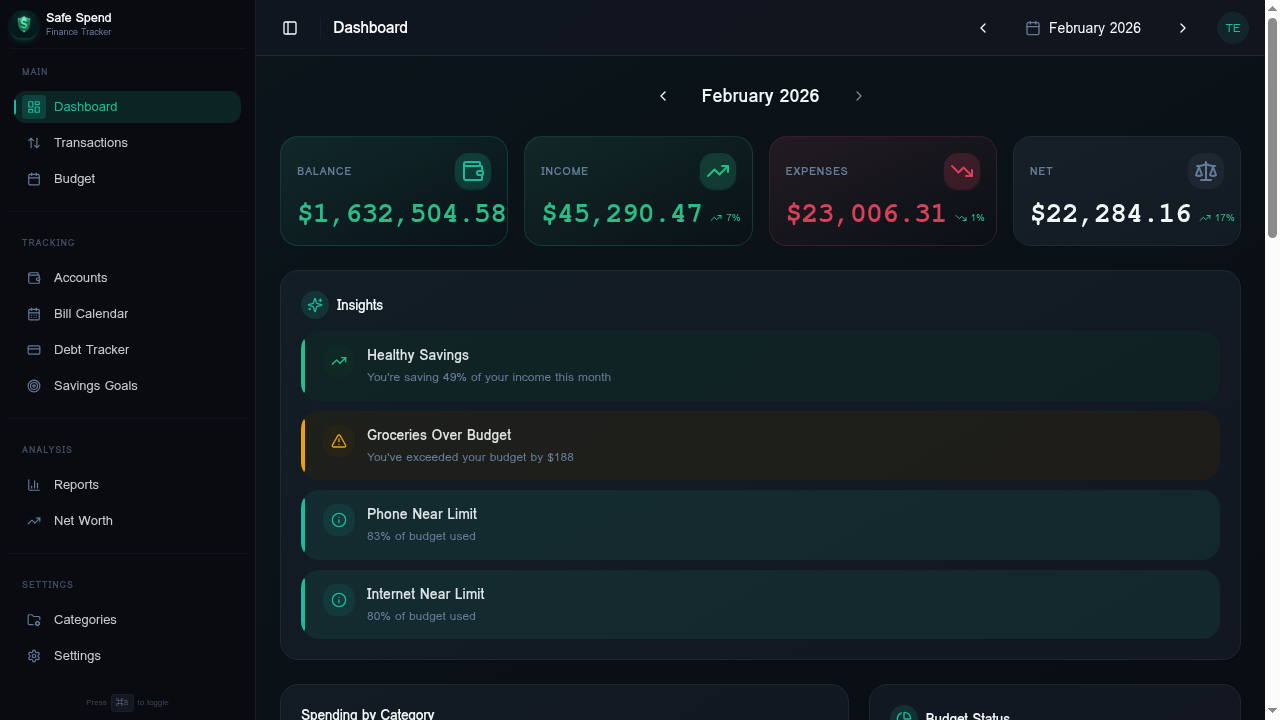Click the Balance wallet card icon
The height and width of the screenshot is (720, 1280).
(x=472, y=171)
